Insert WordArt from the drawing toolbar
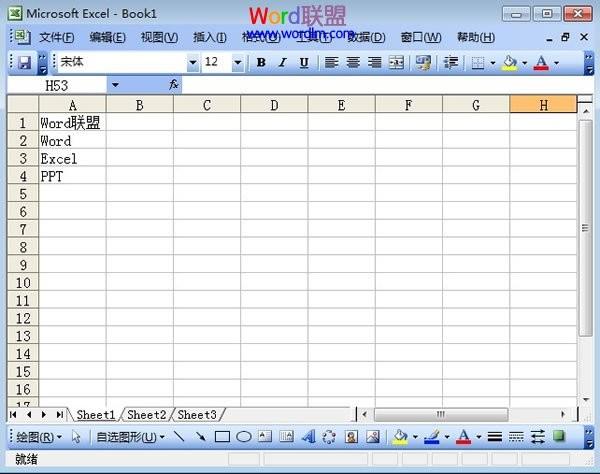This screenshot has width=600, height=474. [308, 437]
